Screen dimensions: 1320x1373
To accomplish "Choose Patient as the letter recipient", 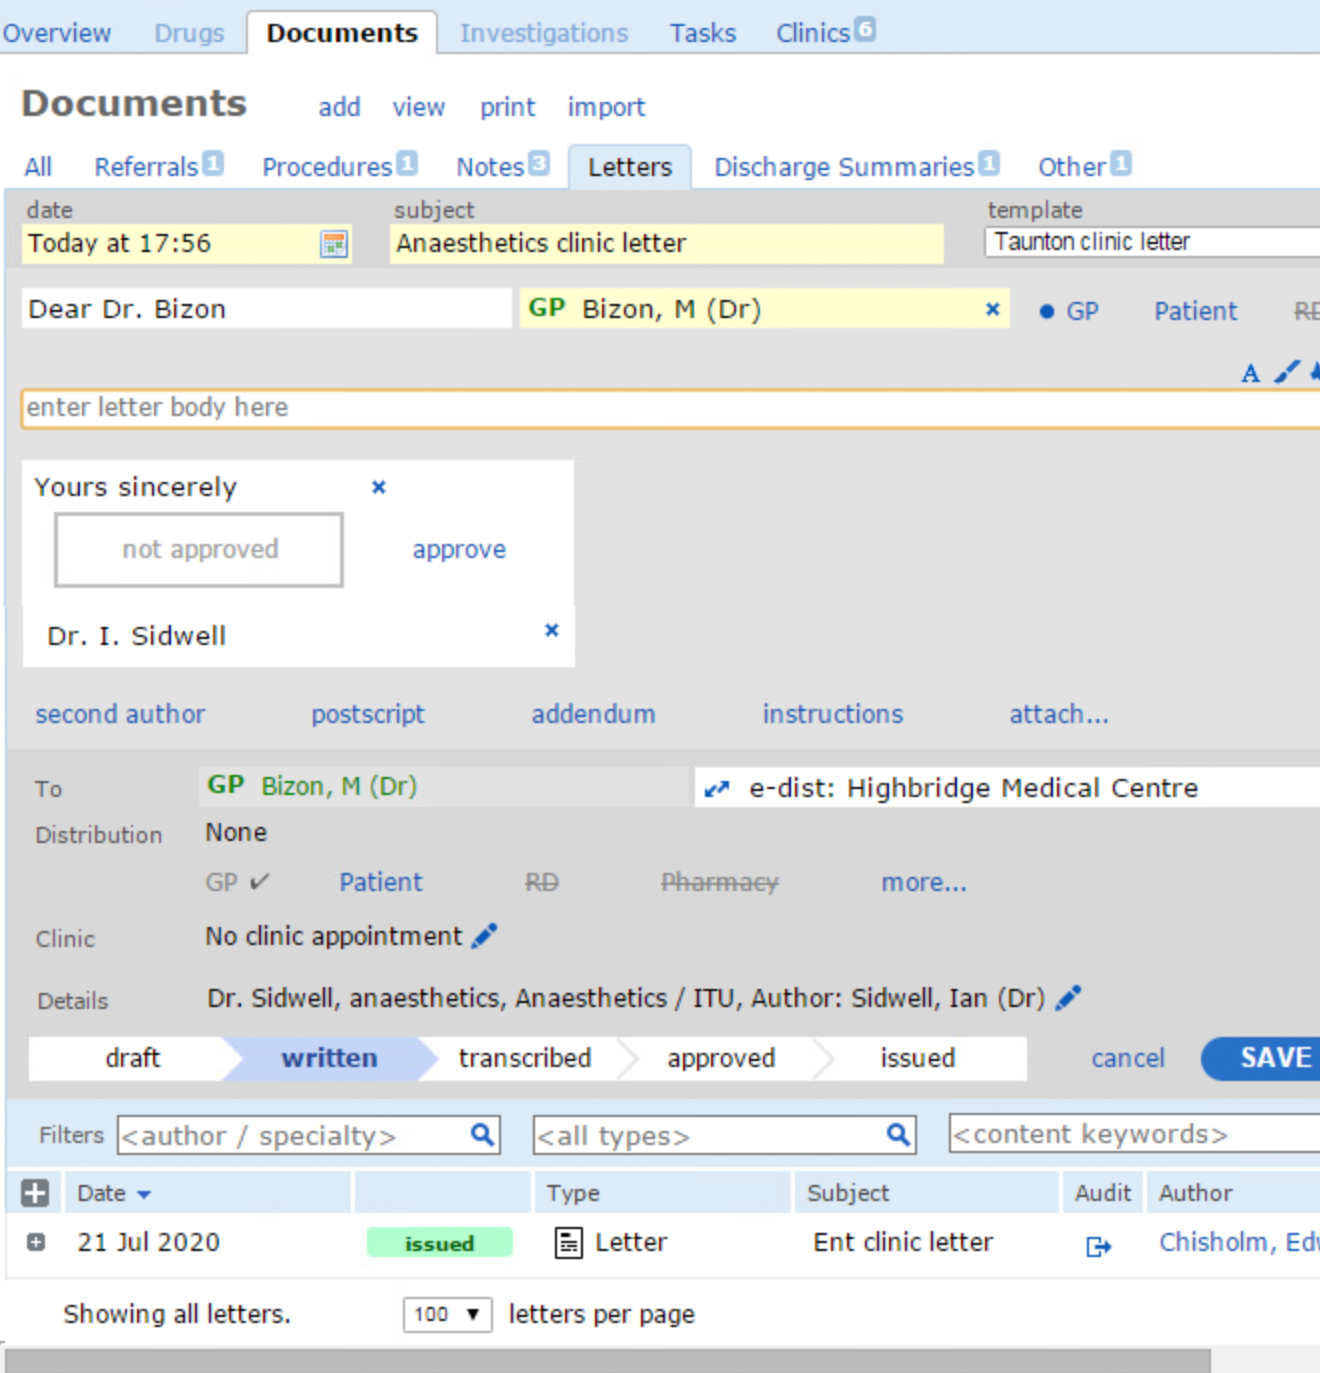I will [1195, 312].
